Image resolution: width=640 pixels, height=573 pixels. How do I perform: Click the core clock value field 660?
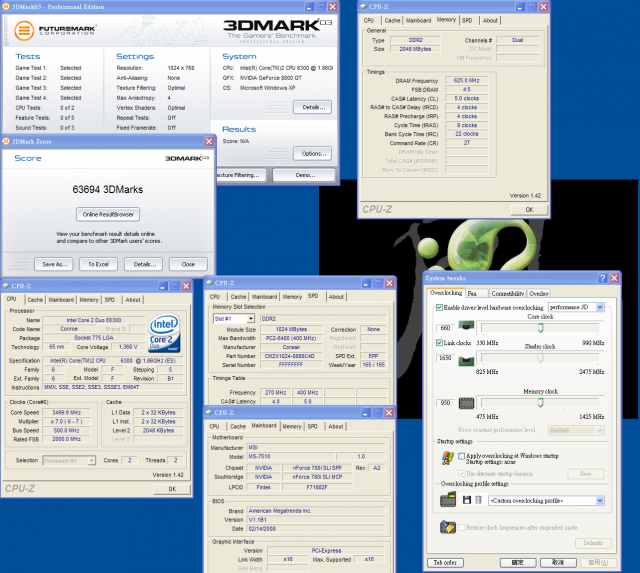tap(445, 327)
